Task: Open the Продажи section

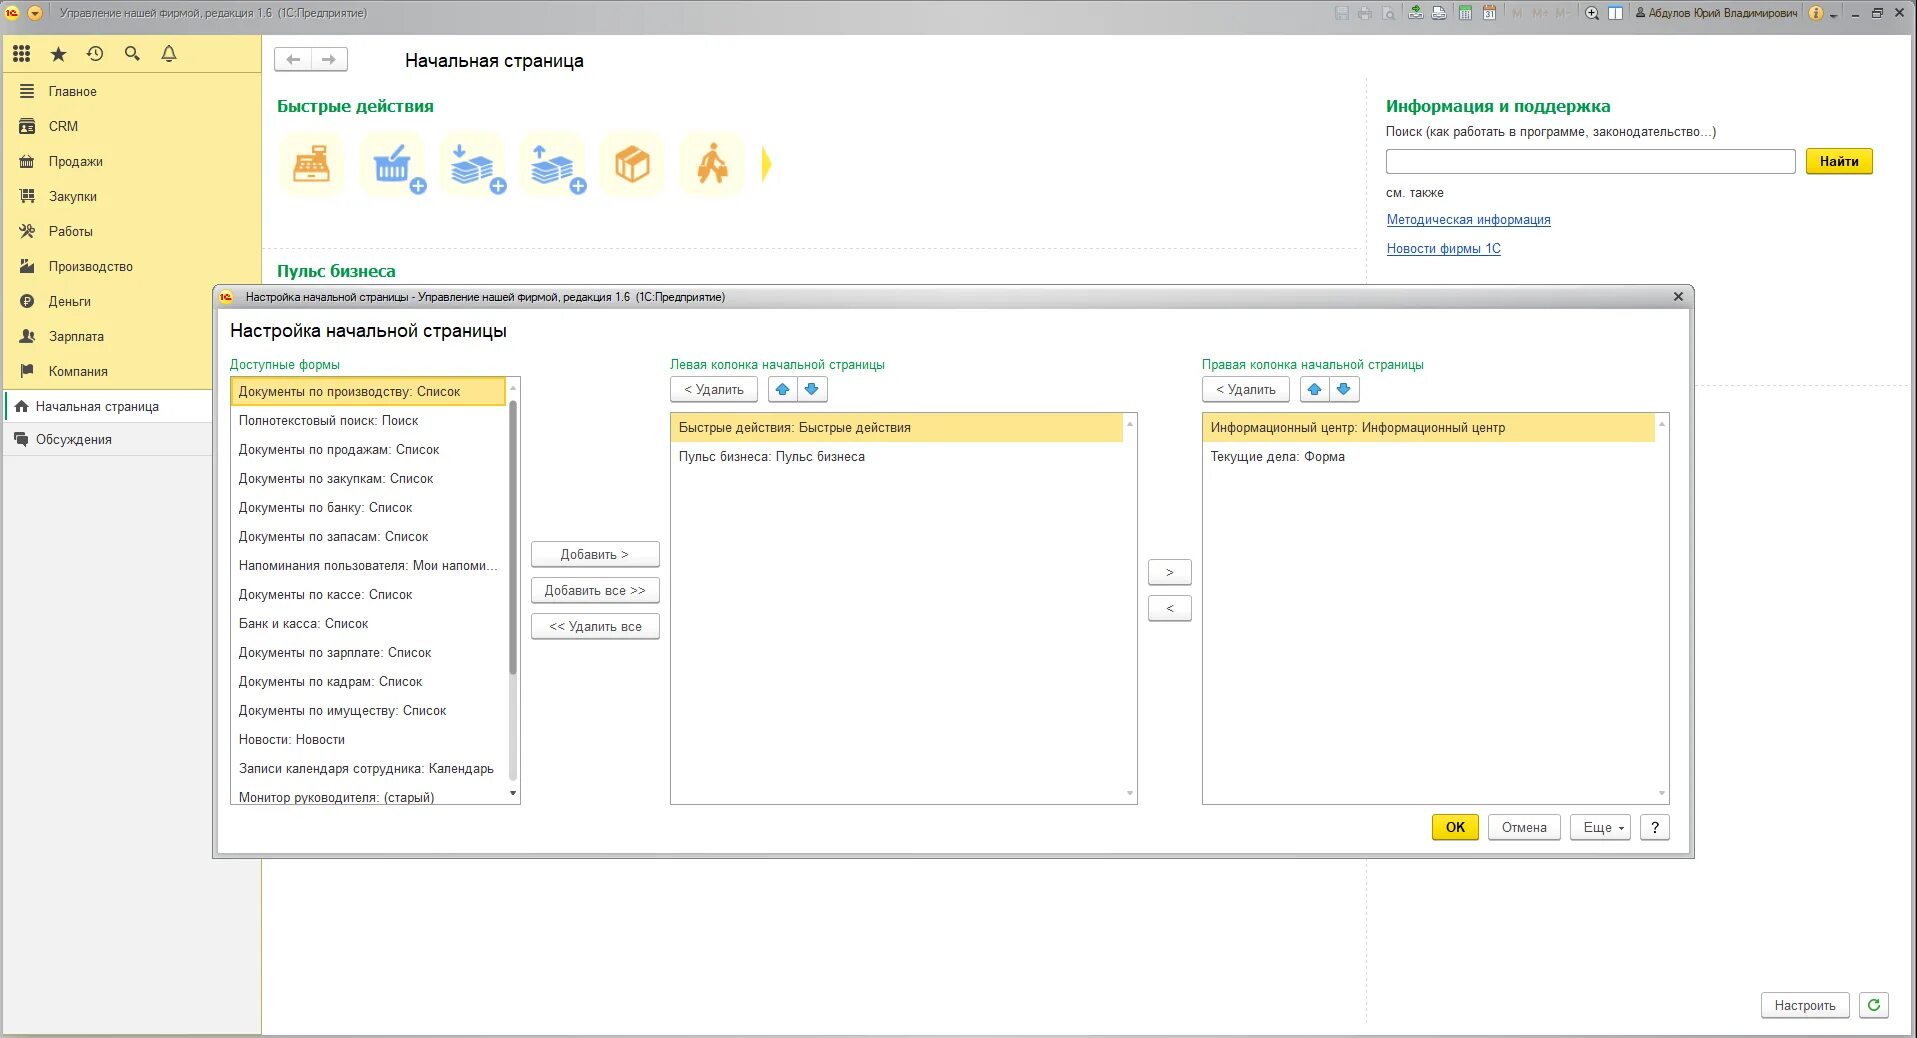Action: (x=132, y=161)
